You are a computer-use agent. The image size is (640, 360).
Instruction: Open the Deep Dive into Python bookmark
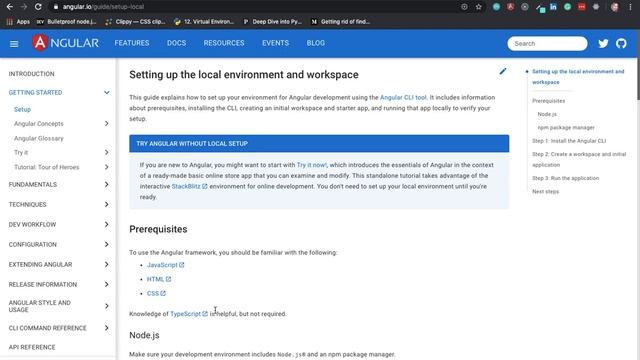pyautogui.click(x=272, y=22)
